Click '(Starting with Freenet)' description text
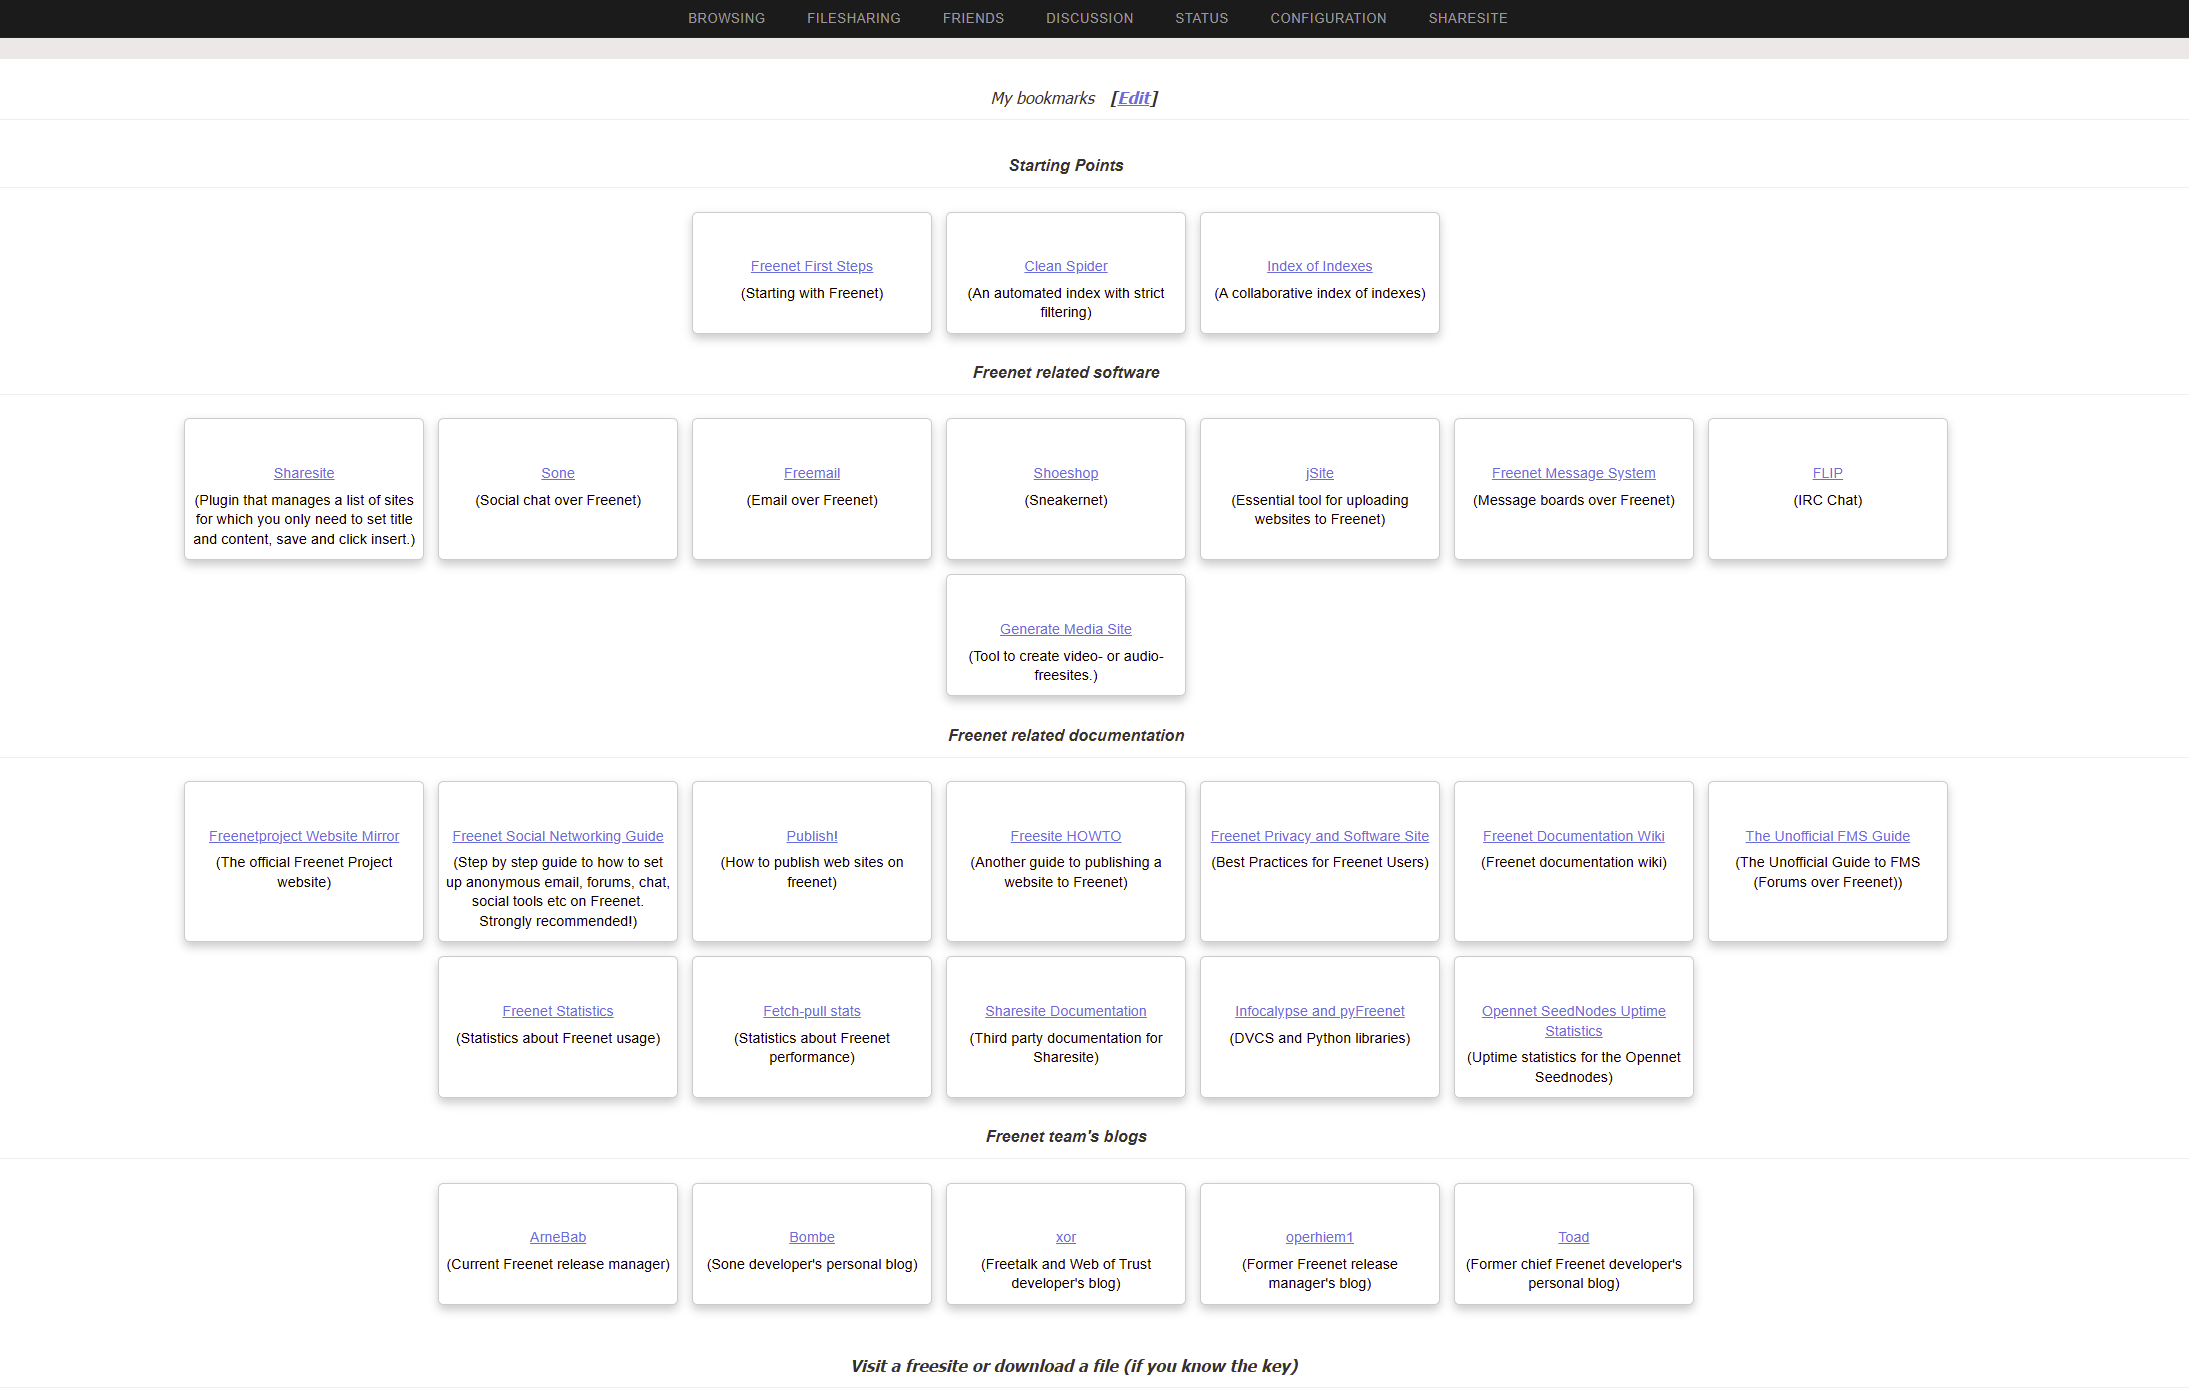The width and height of the screenshot is (2189, 1390). tap(811, 293)
